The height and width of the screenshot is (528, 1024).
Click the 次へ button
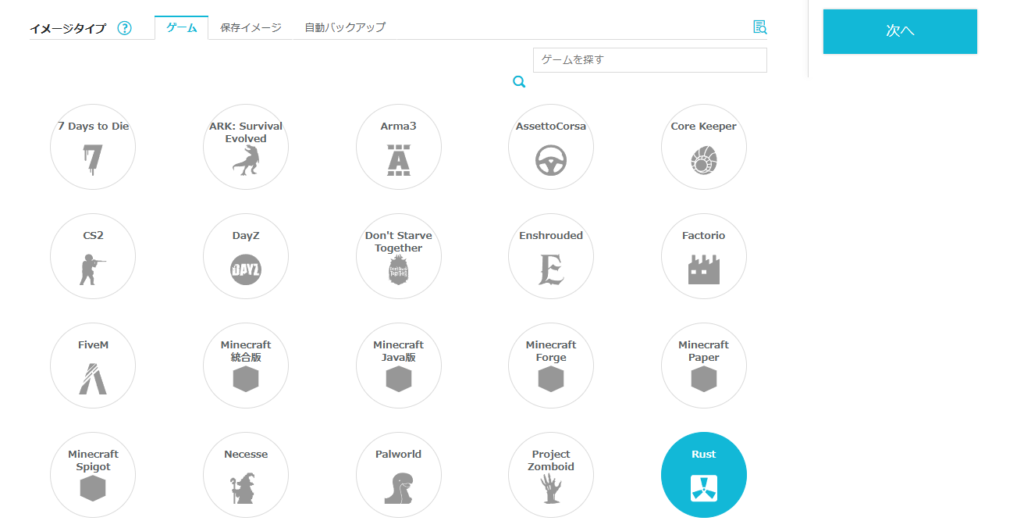(x=900, y=31)
